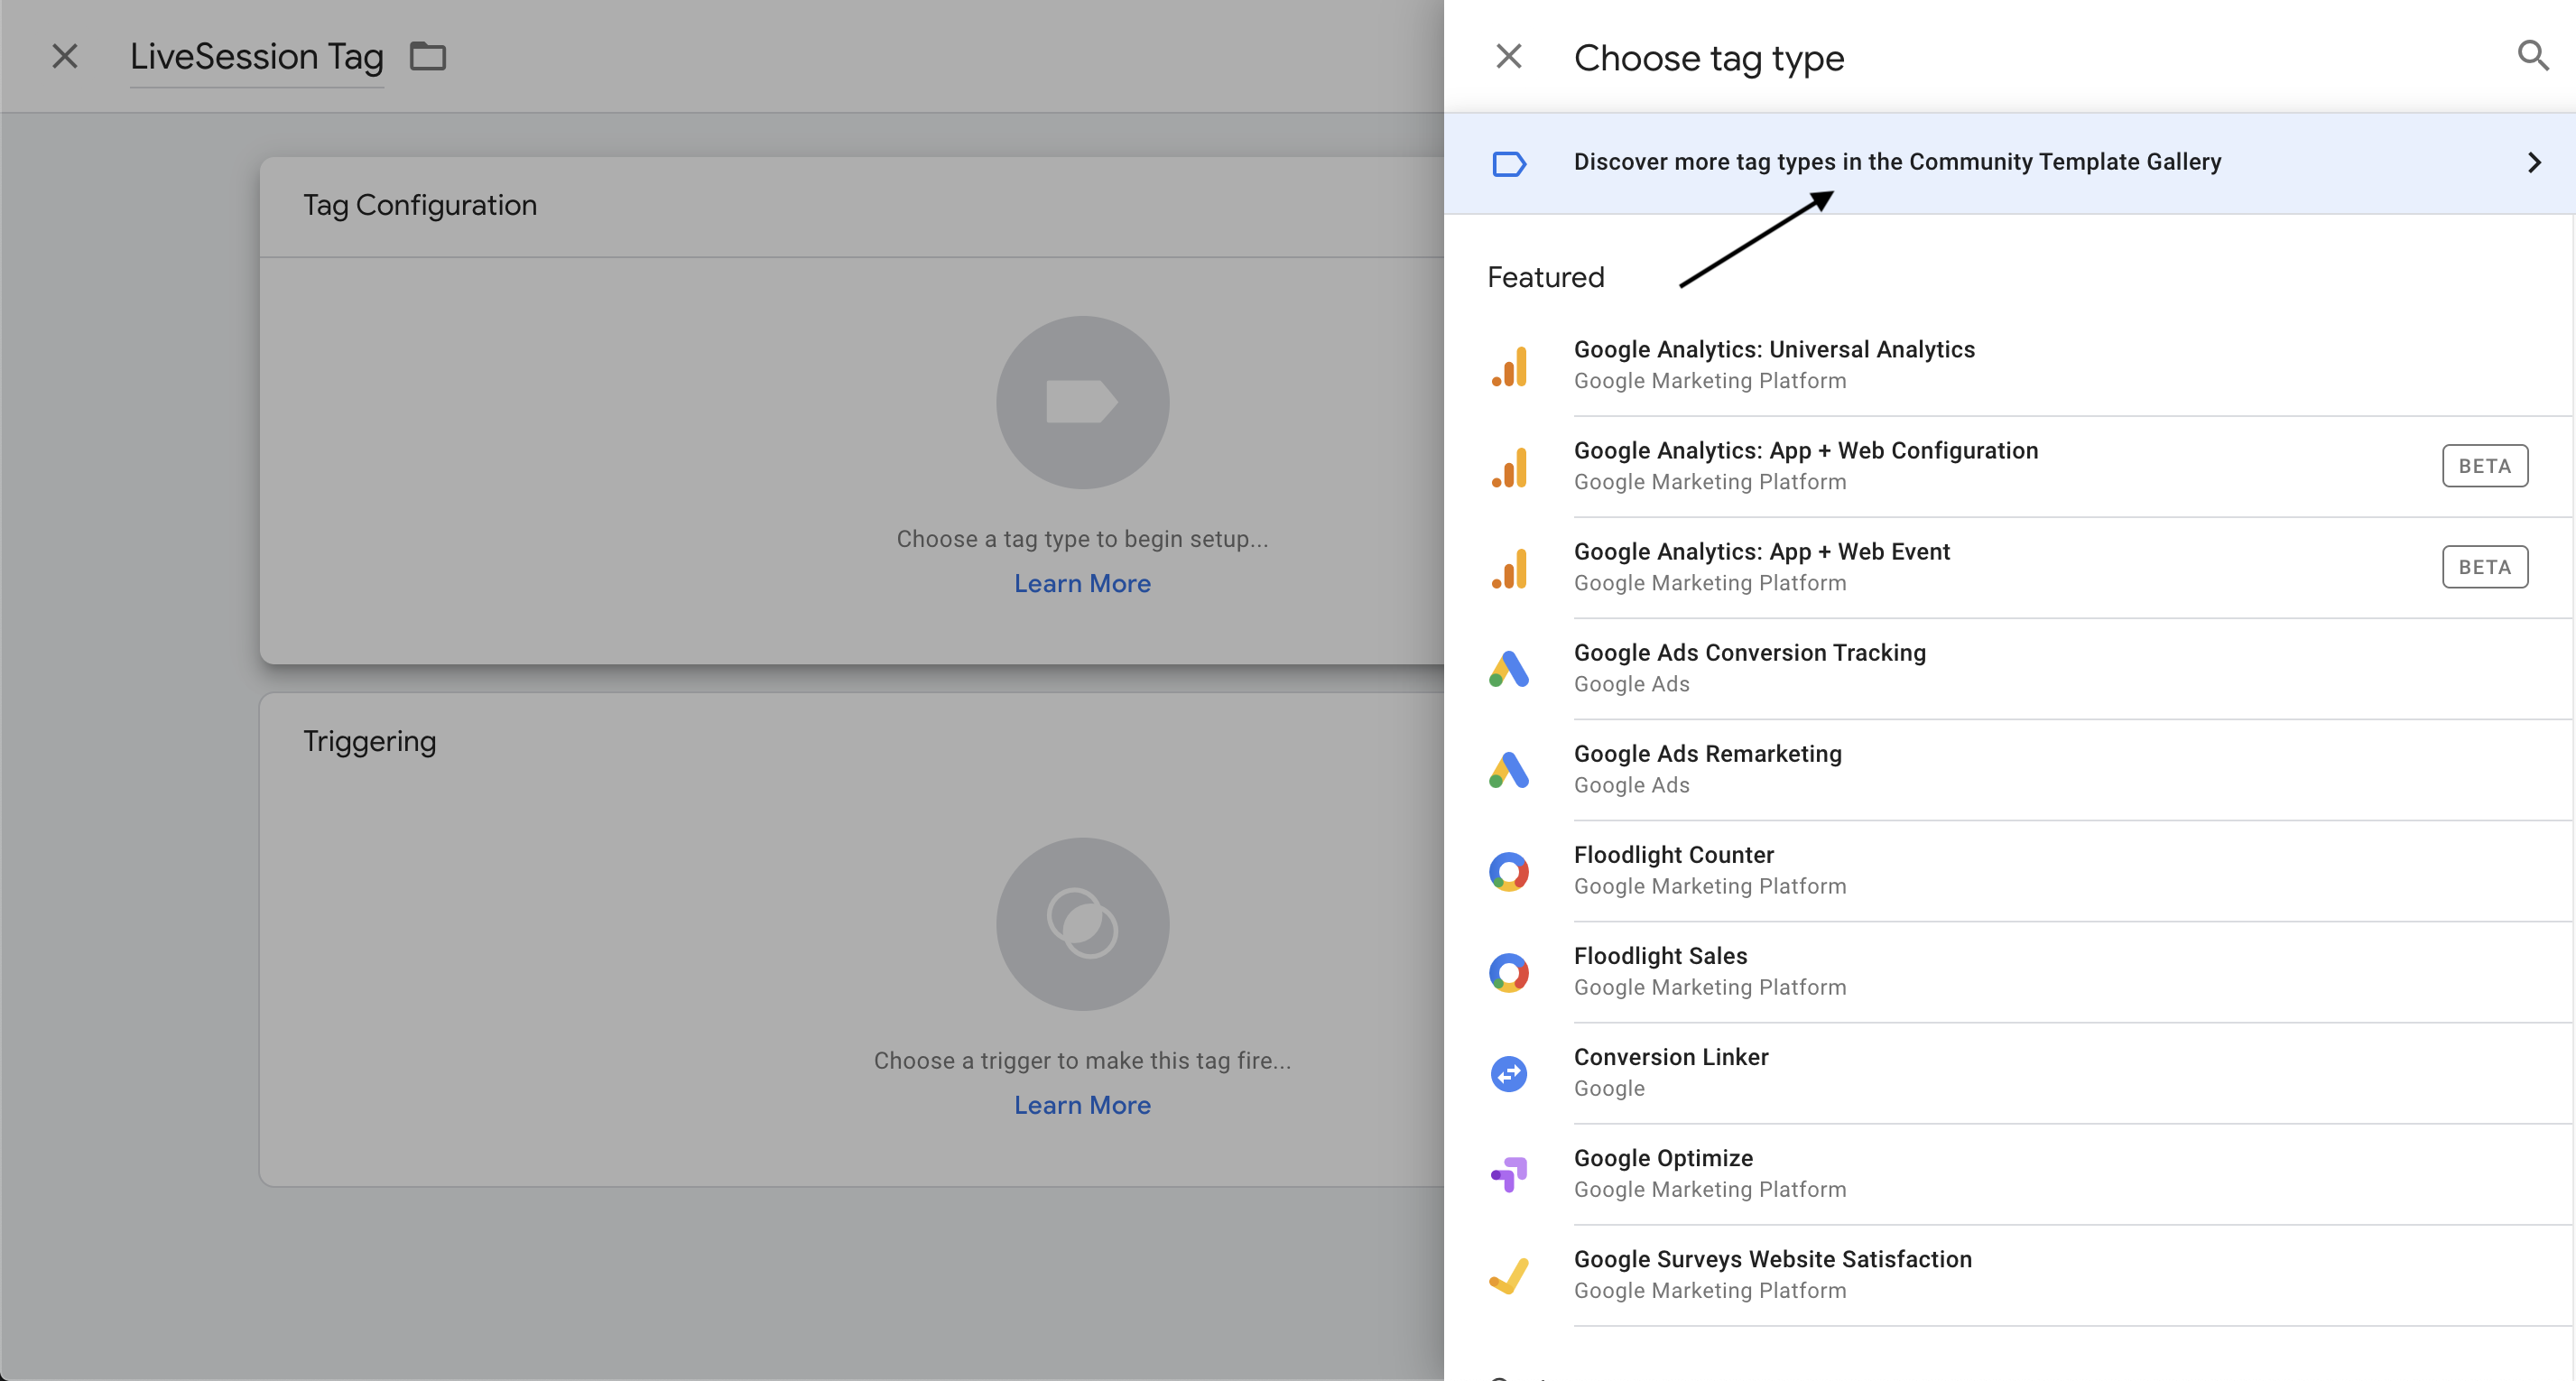Select the Google Ads Remarketing icon
This screenshot has width=2576, height=1381.
[x=1510, y=769]
